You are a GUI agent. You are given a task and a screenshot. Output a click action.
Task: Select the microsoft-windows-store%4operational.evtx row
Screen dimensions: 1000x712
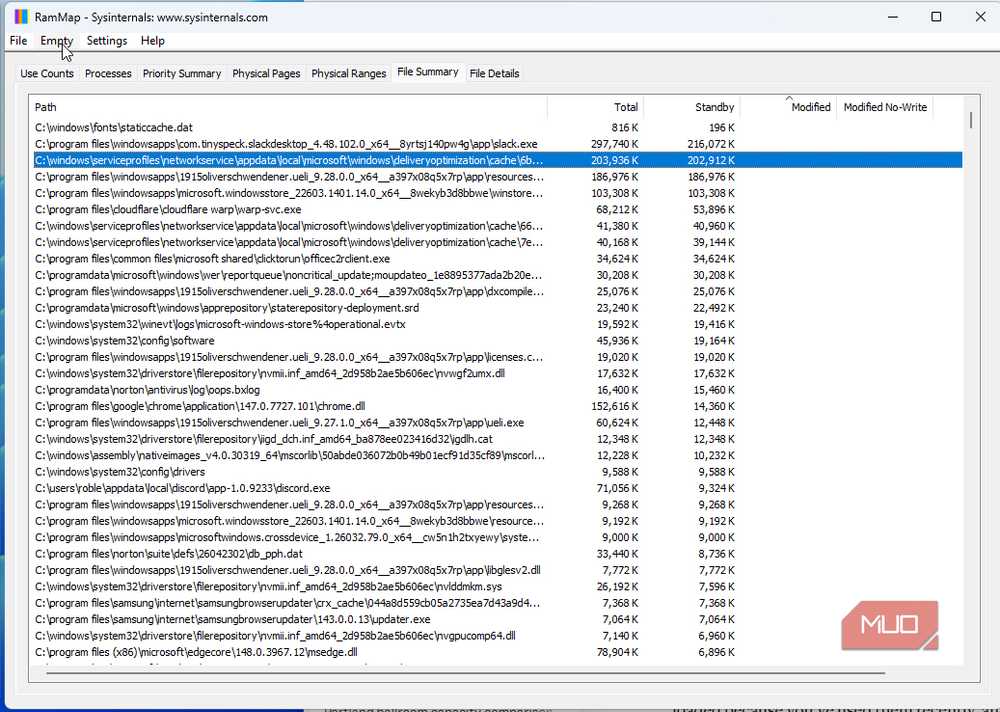[497, 324]
